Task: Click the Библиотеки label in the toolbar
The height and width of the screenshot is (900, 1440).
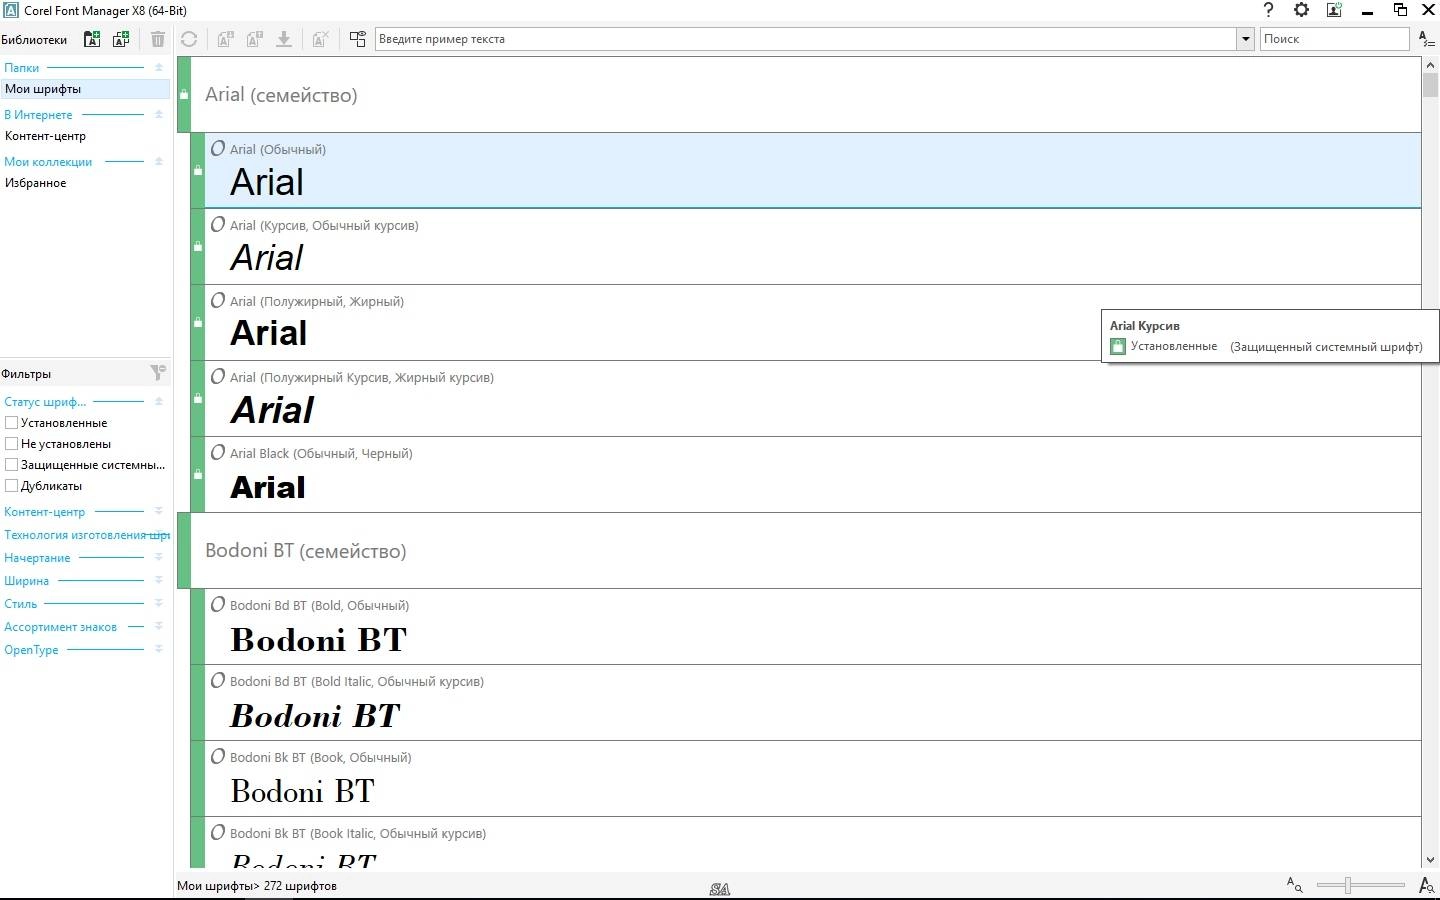Action: pos(34,40)
